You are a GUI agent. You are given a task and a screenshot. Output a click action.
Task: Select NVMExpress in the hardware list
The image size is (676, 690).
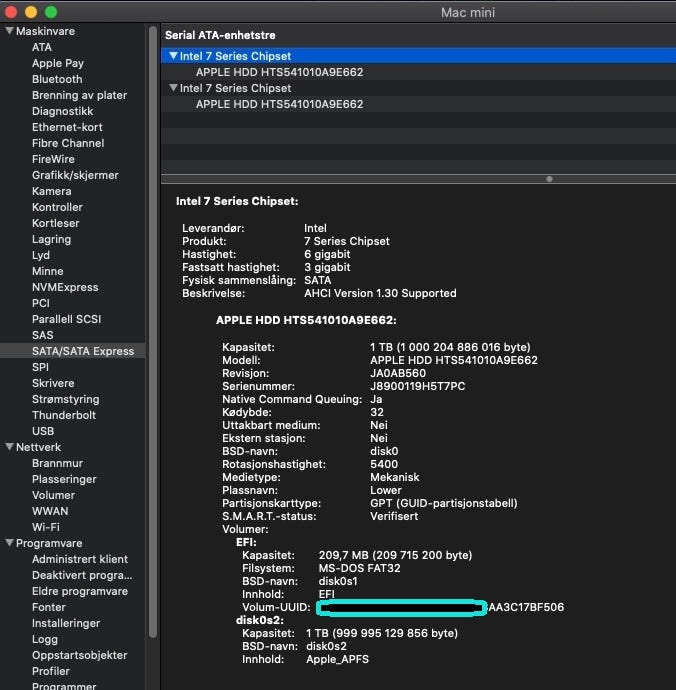(65, 287)
